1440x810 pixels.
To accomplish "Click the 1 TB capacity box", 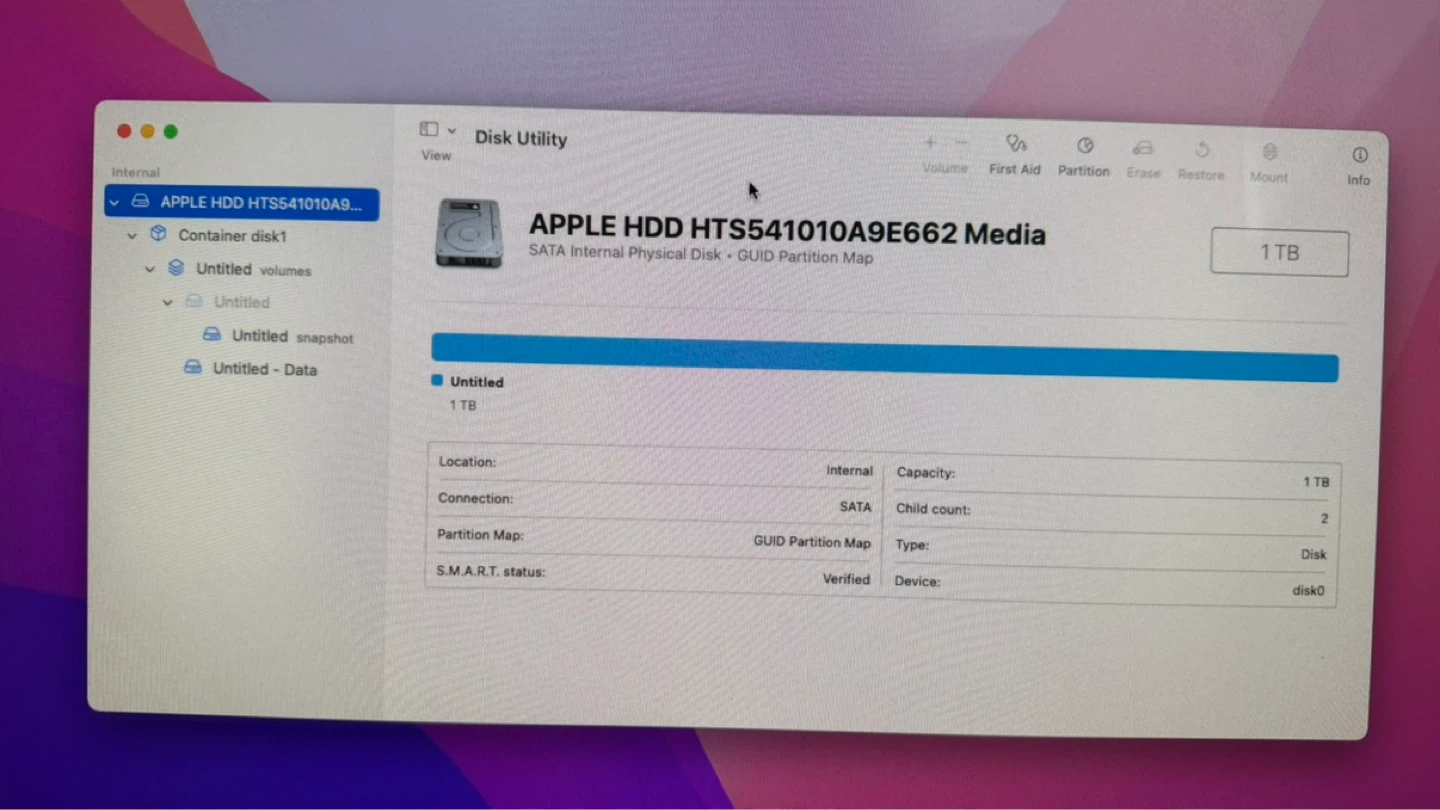I will (x=1279, y=253).
